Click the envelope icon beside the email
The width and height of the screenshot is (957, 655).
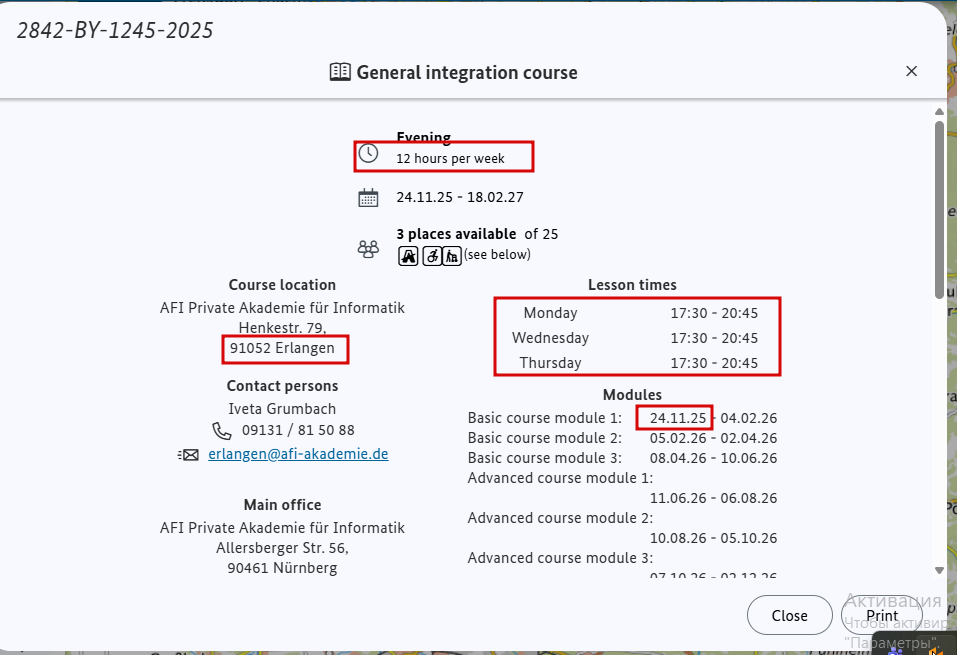(x=188, y=455)
